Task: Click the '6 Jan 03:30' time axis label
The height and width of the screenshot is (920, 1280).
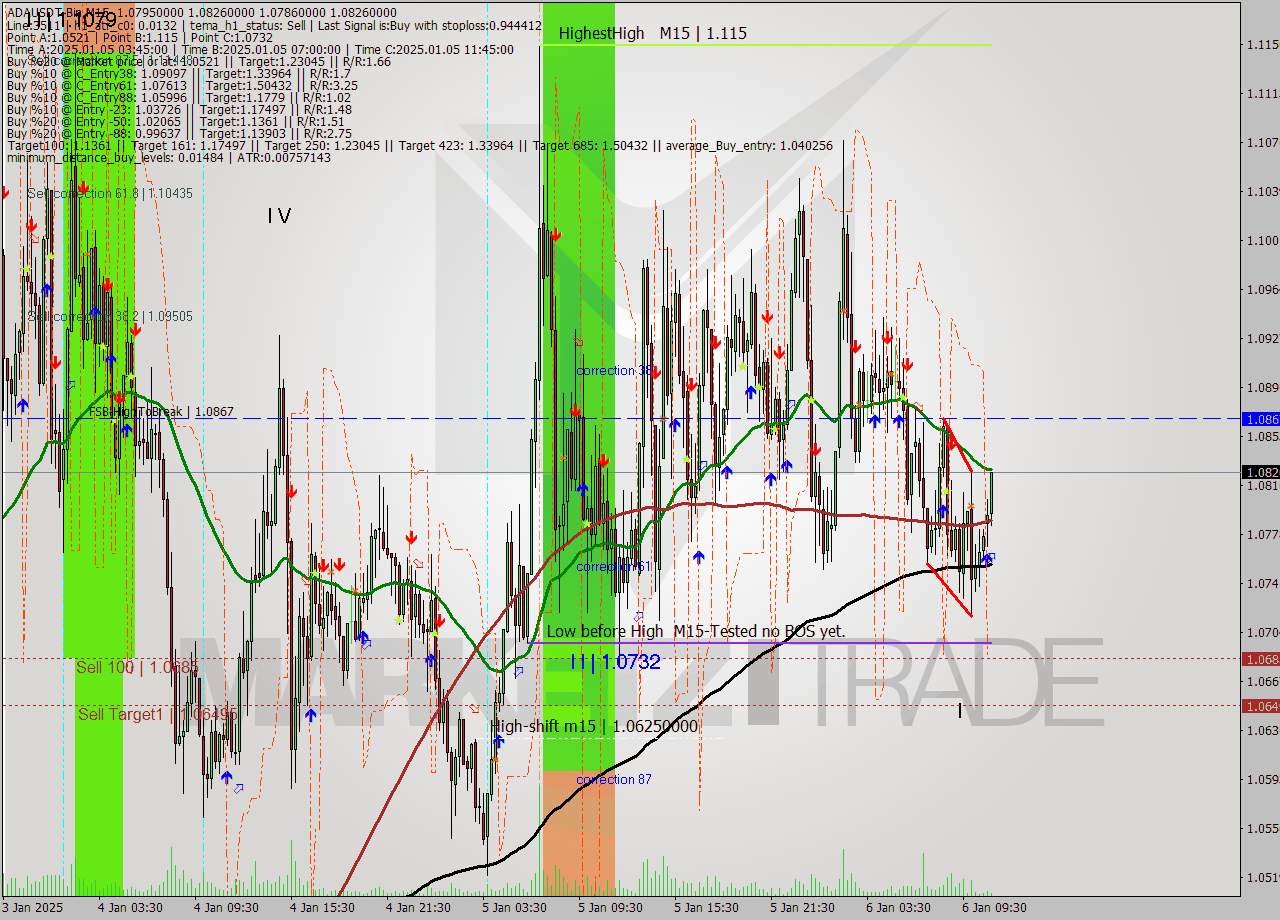Action: 898,908
